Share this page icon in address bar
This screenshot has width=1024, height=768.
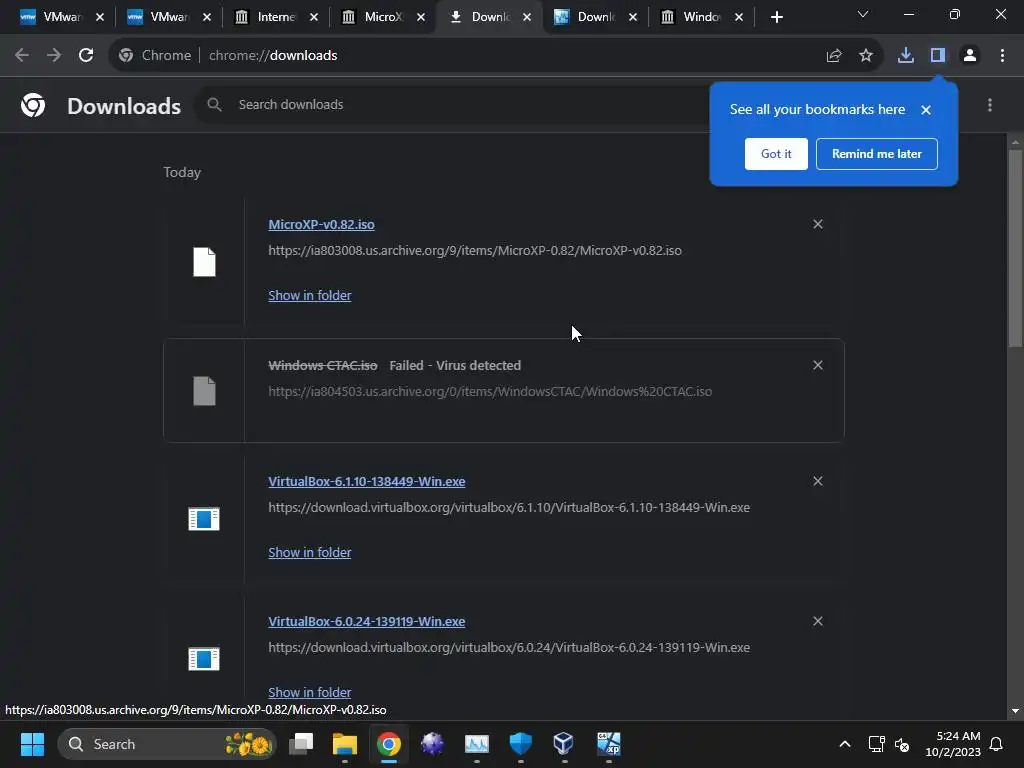coord(834,56)
